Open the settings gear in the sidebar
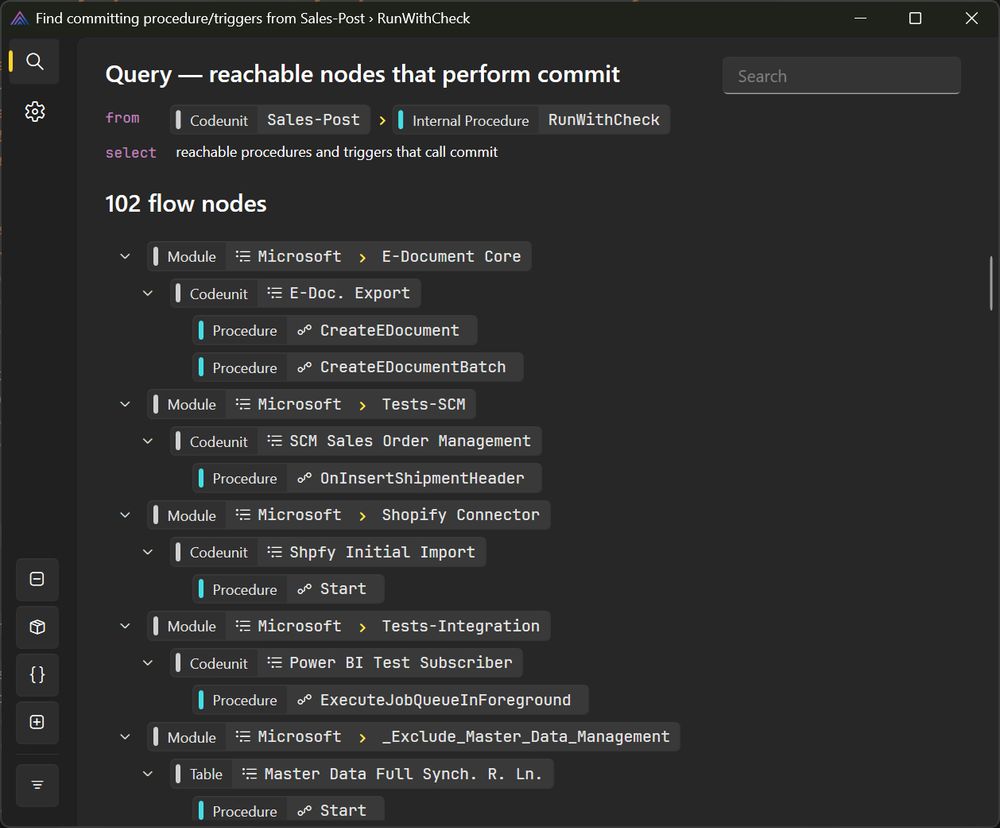 pyautogui.click(x=35, y=112)
